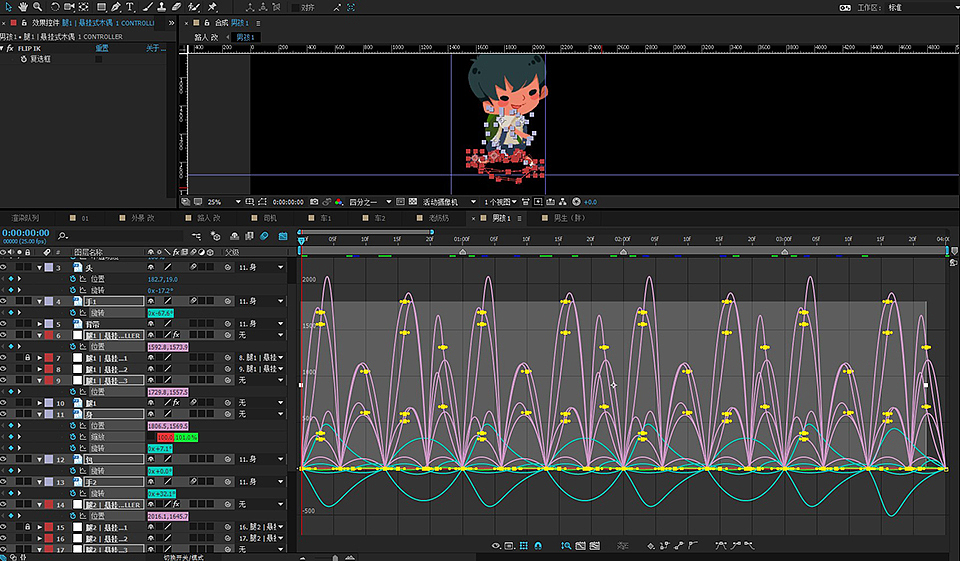Click the +0.0 exposure value in viewer
The height and width of the screenshot is (561, 960).
(590, 201)
